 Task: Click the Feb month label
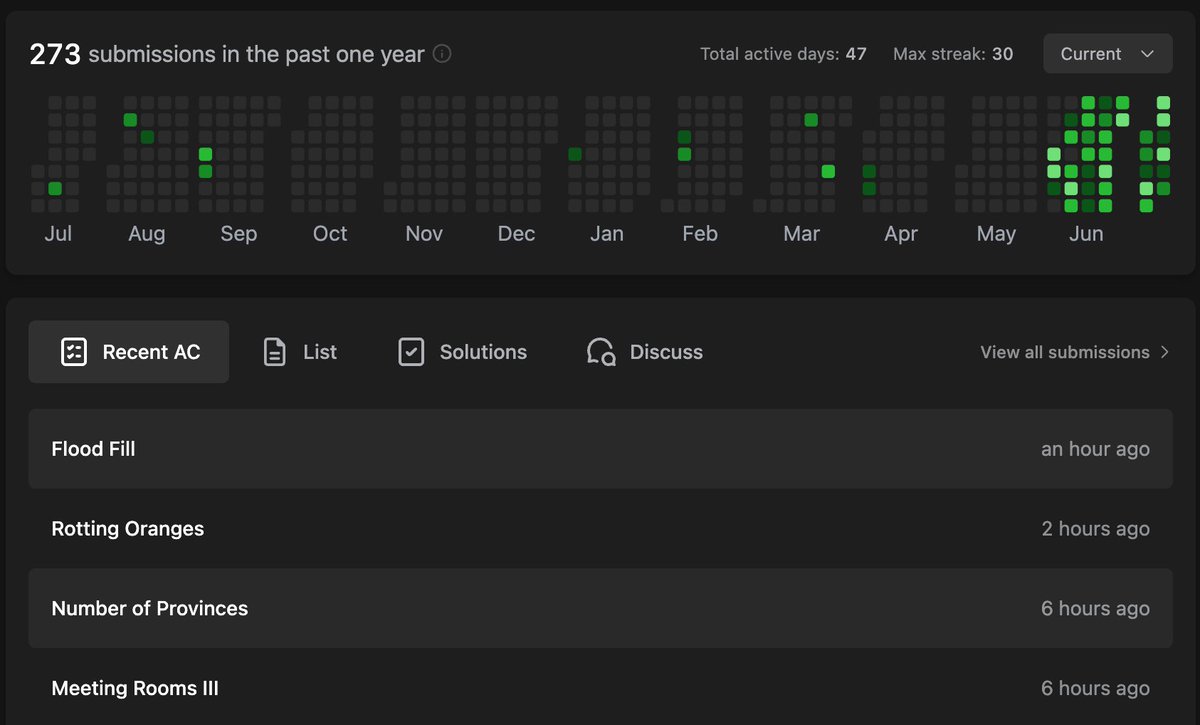(700, 234)
